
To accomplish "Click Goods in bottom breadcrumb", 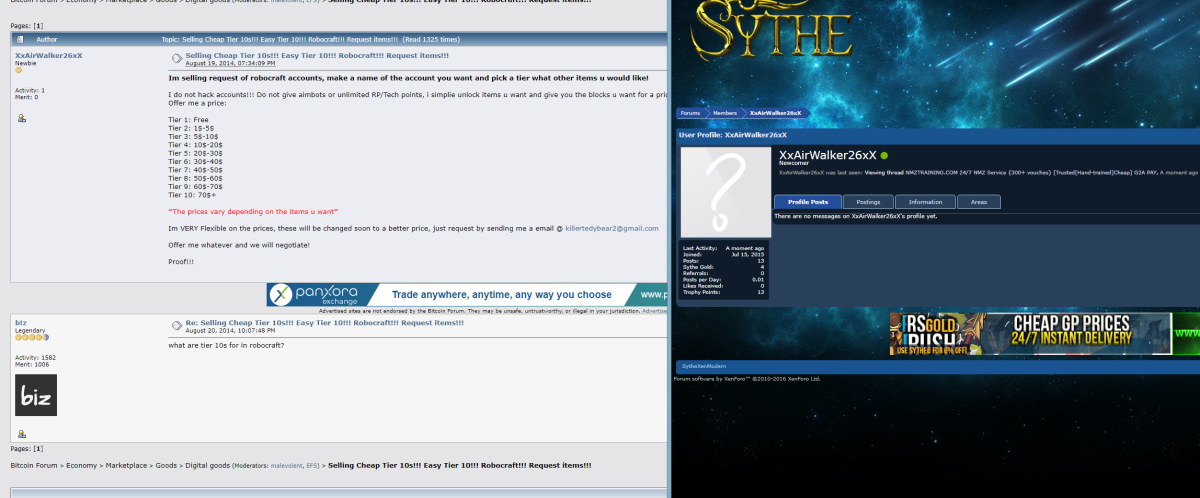I will [x=164, y=465].
